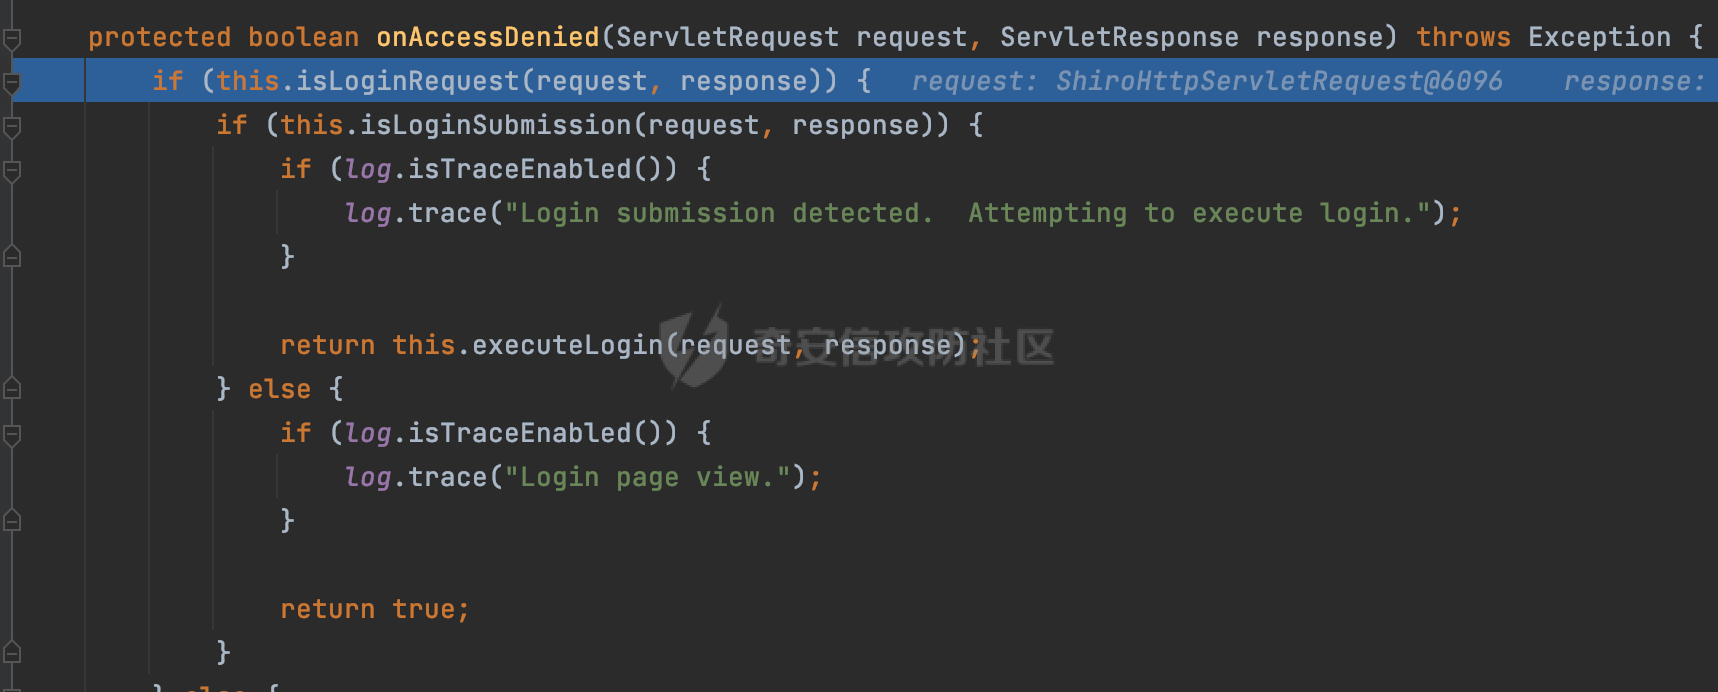
Task: Click the ServletResponse parameter type
Action: 1119,37
